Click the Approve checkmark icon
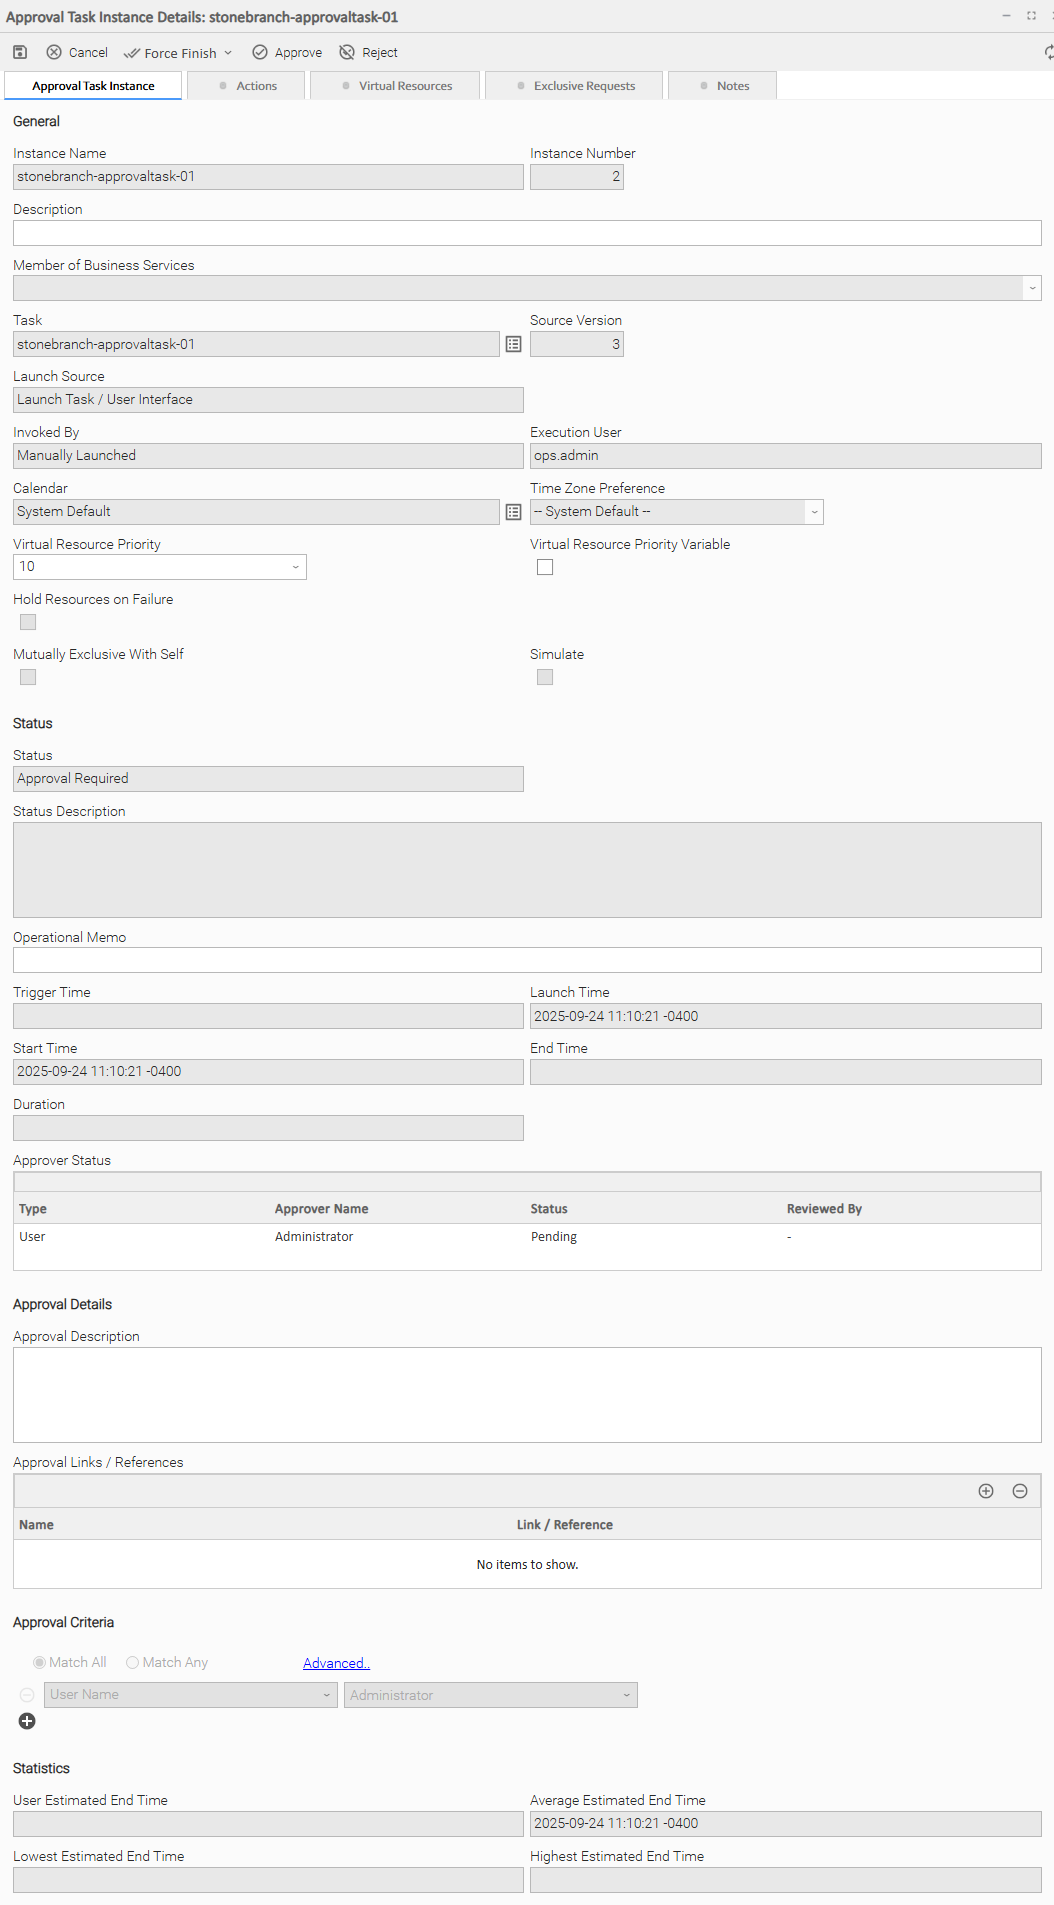The width and height of the screenshot is (1054, 1905). (260, 52)
